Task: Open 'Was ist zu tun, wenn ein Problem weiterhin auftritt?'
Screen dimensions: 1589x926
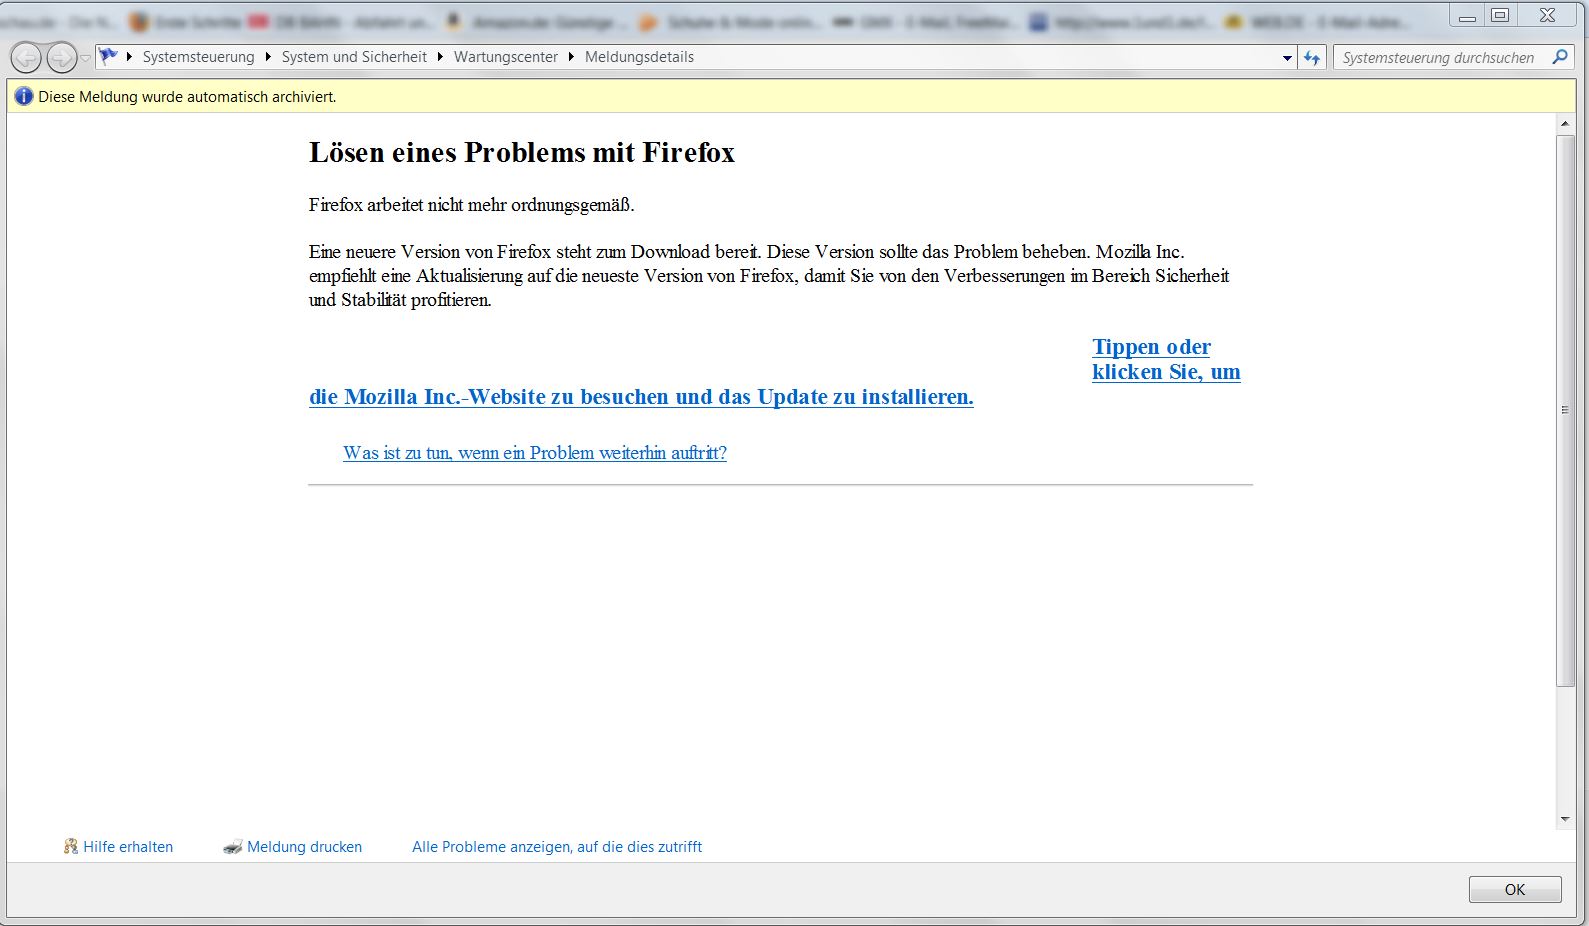Action: (x=535, y=453)
